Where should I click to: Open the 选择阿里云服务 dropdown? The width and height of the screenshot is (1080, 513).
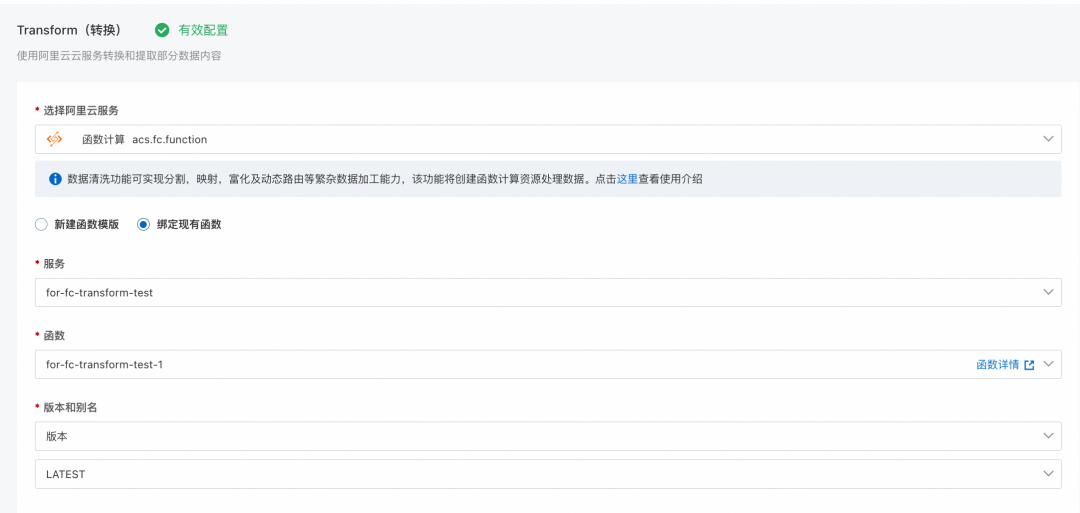(548, 139)
